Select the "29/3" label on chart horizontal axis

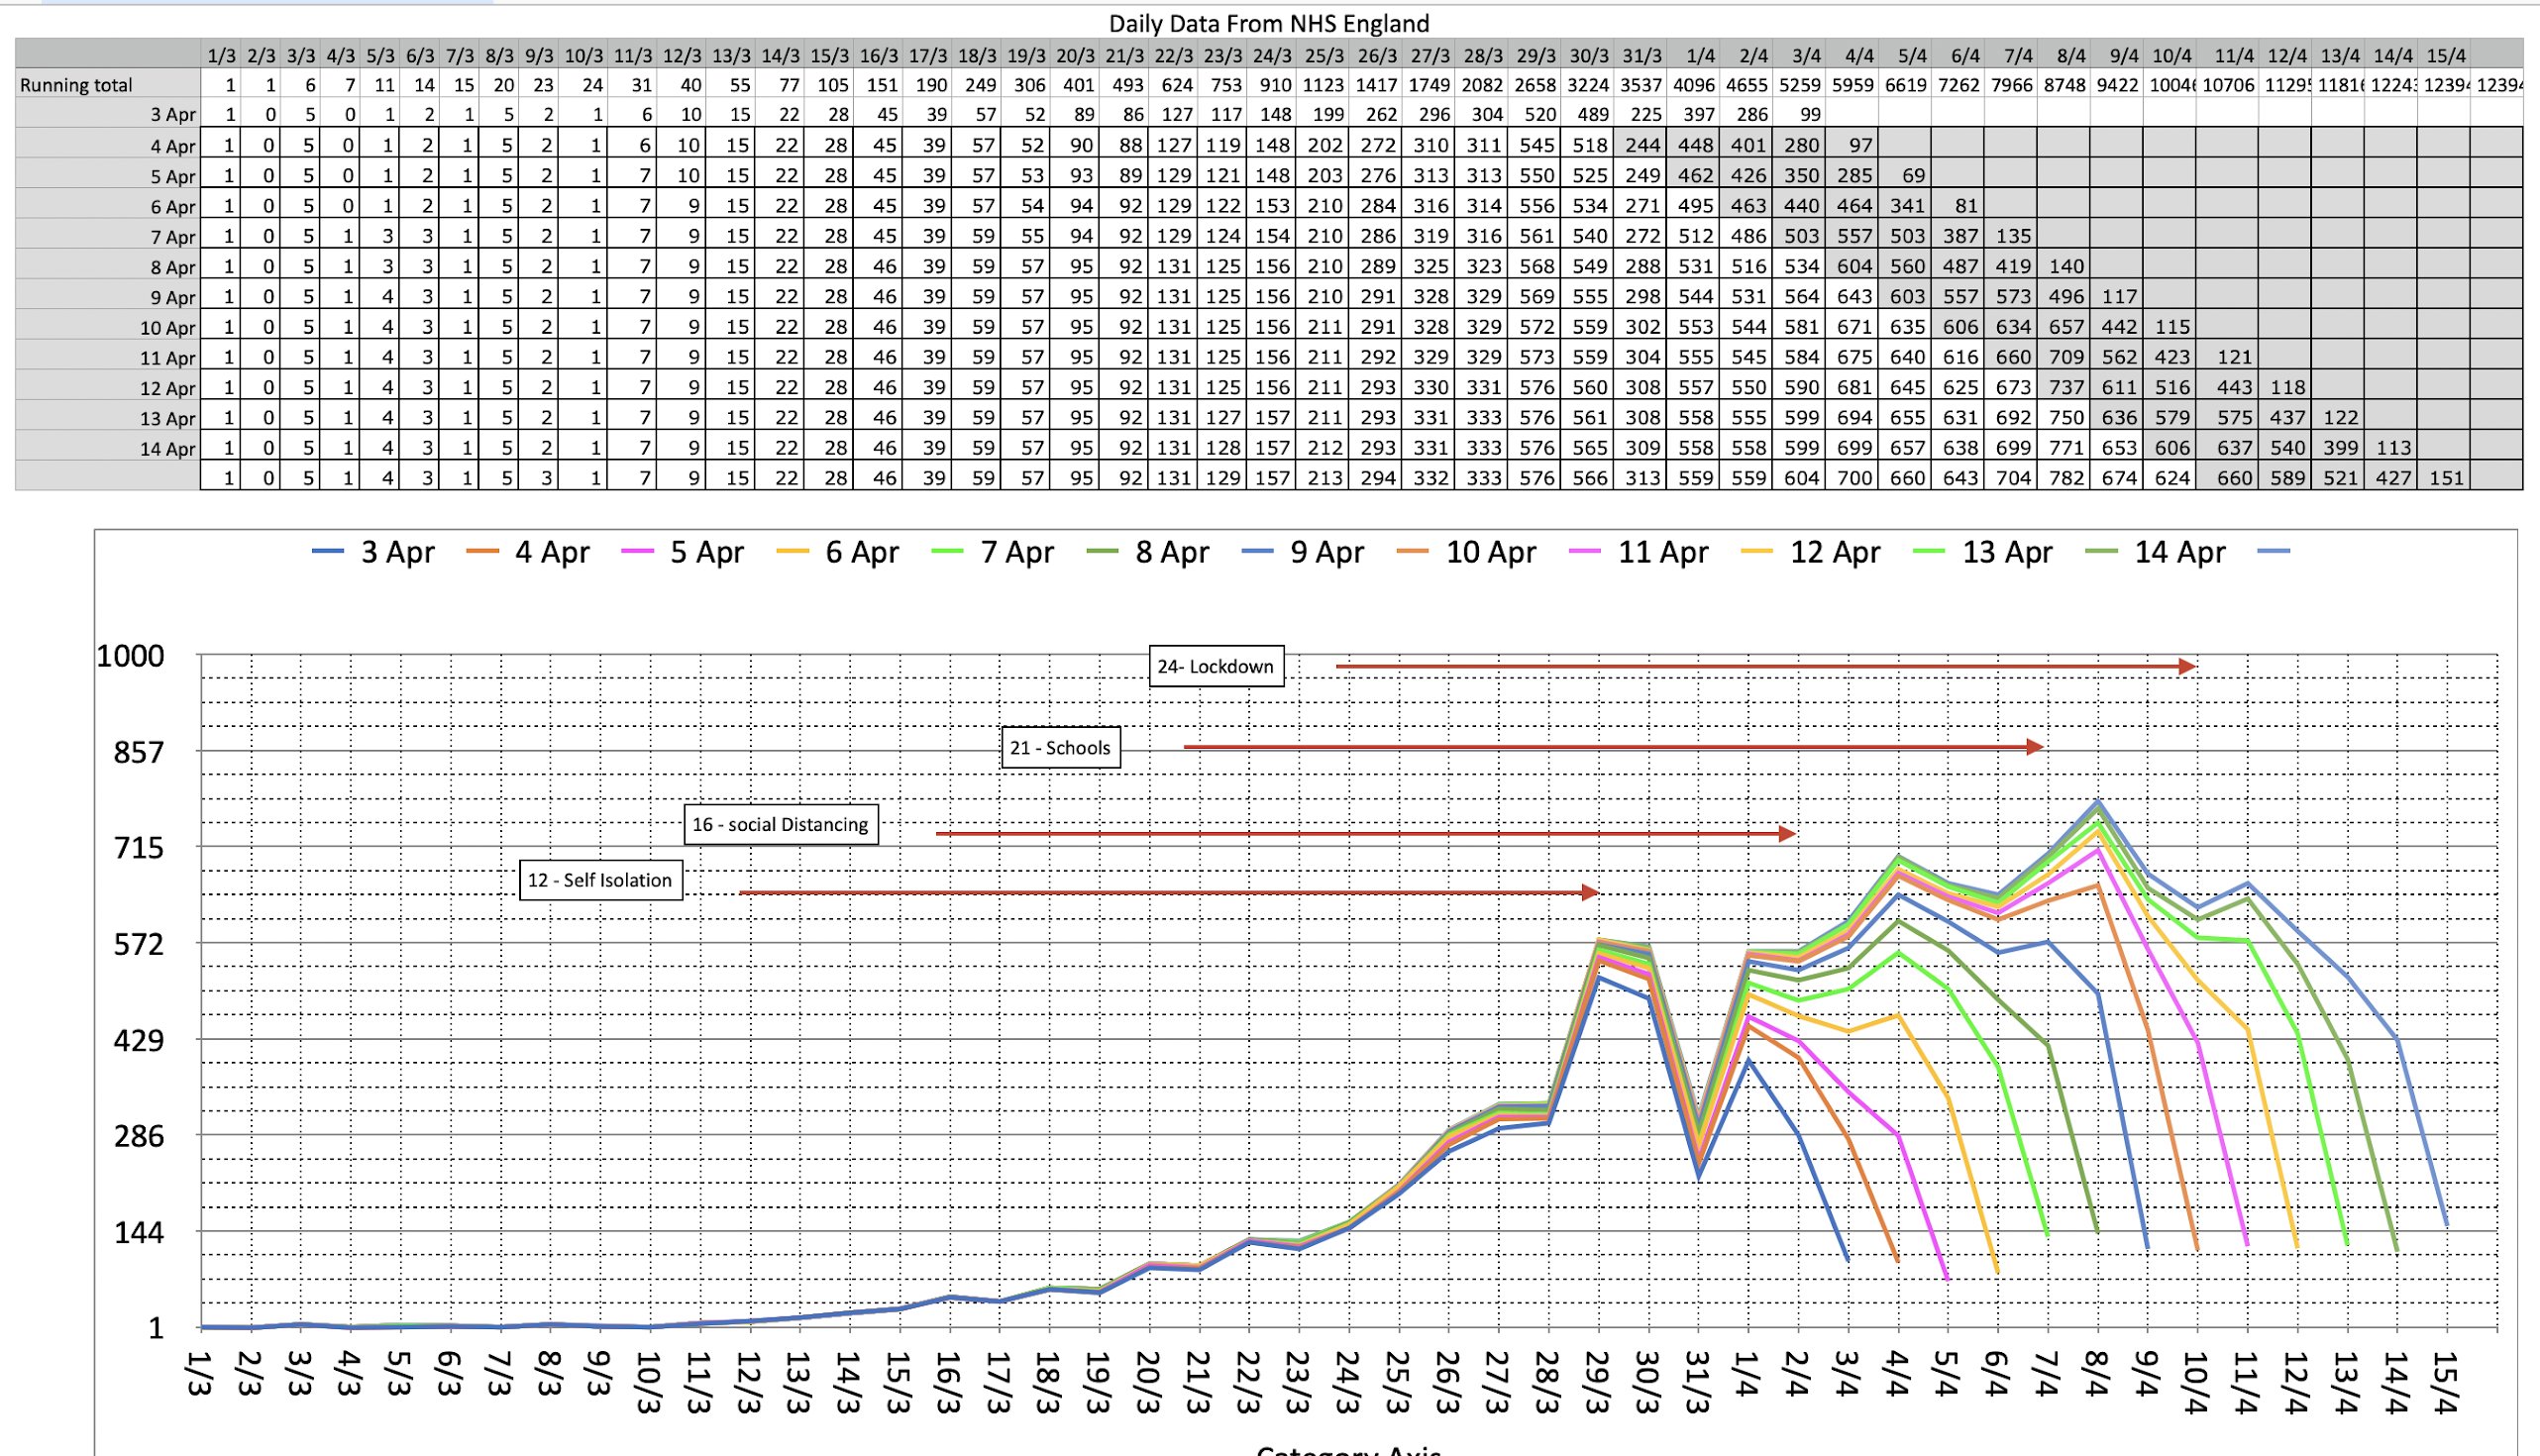point(1598,1383)
